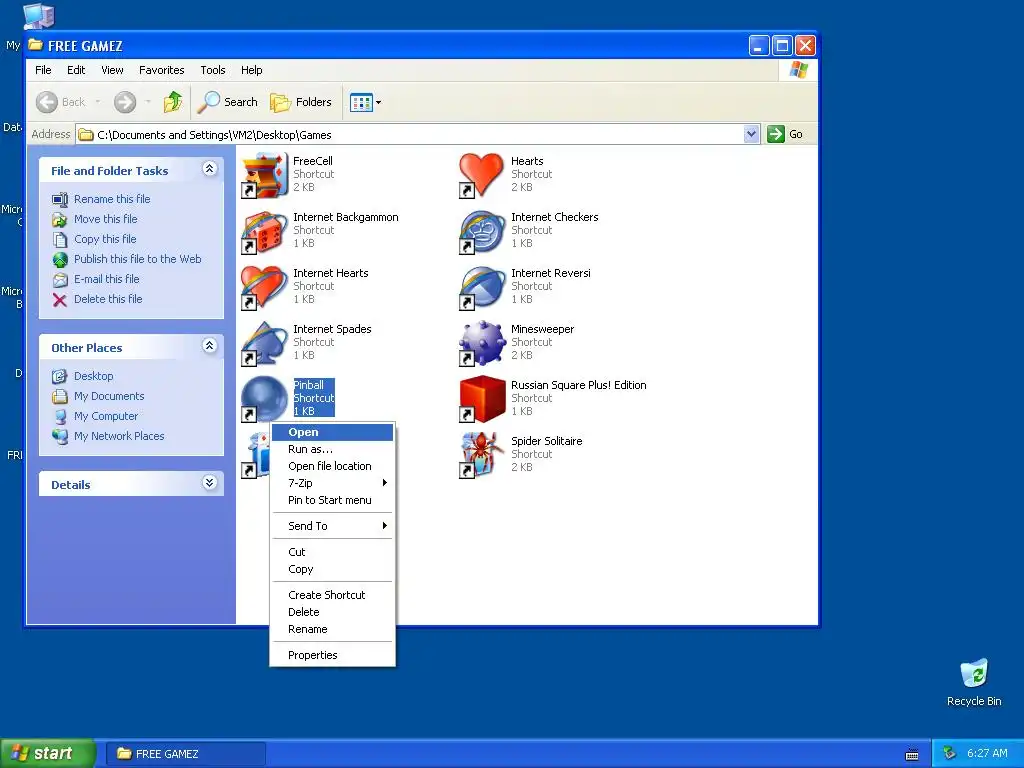Screen dimensions: 1024x768
Task: Select the Internet Hearts icon
Action: (264, 287)
